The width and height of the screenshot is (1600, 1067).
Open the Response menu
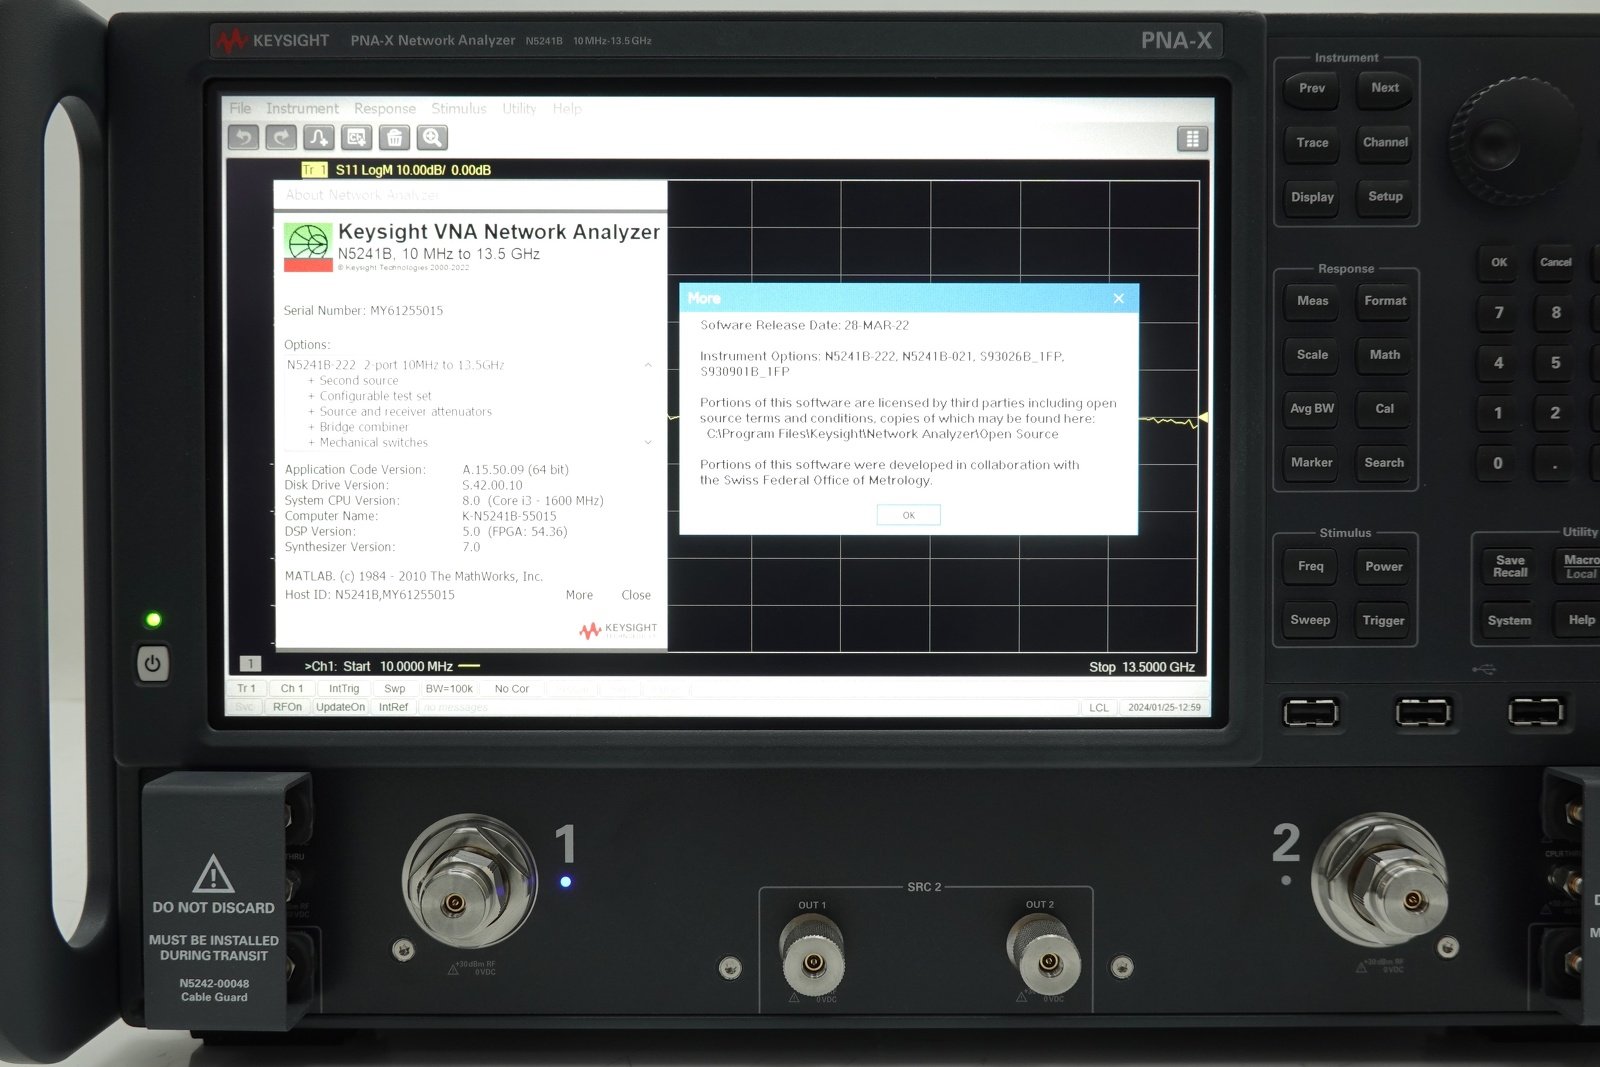coord(384,108)
